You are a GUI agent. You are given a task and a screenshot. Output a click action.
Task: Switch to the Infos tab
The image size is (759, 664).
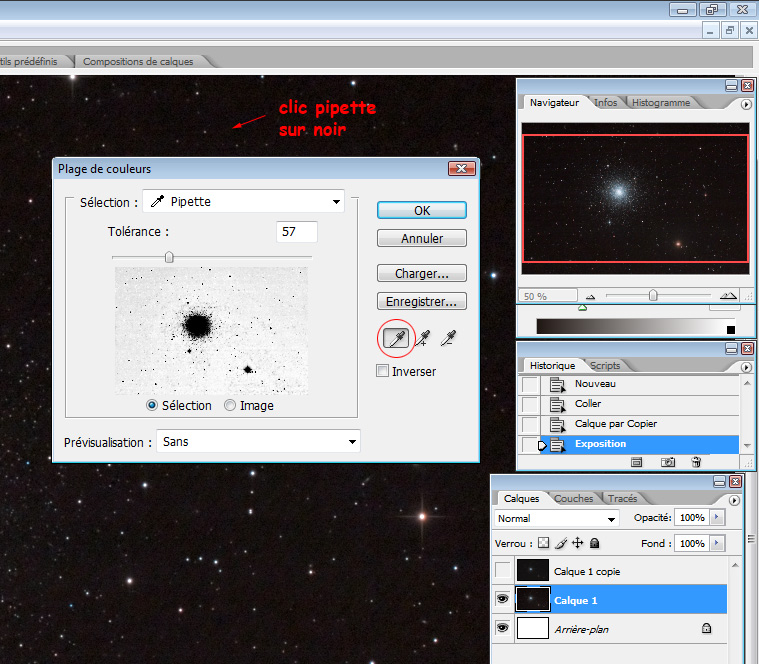605,103
